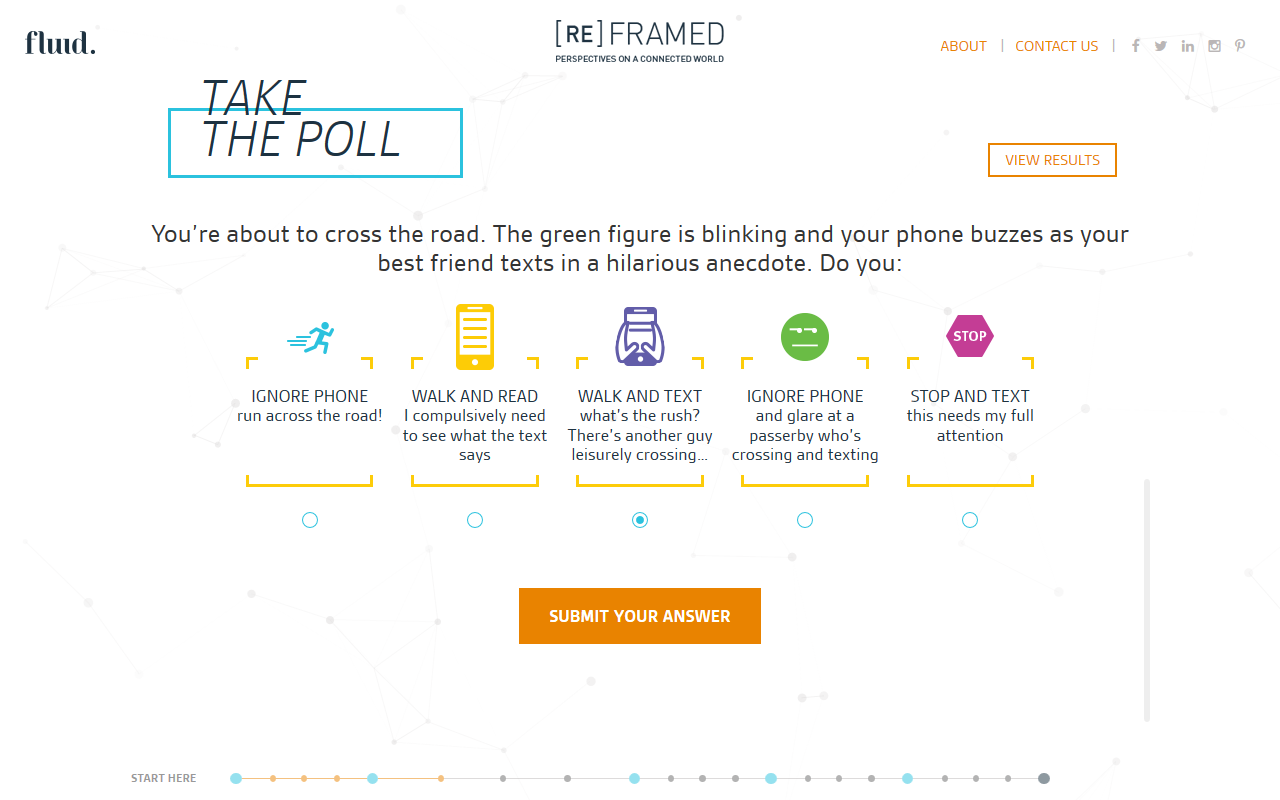1280x800 pixels.
Task: Click the LinkedIn icon in header
Action: point(1187,46)
